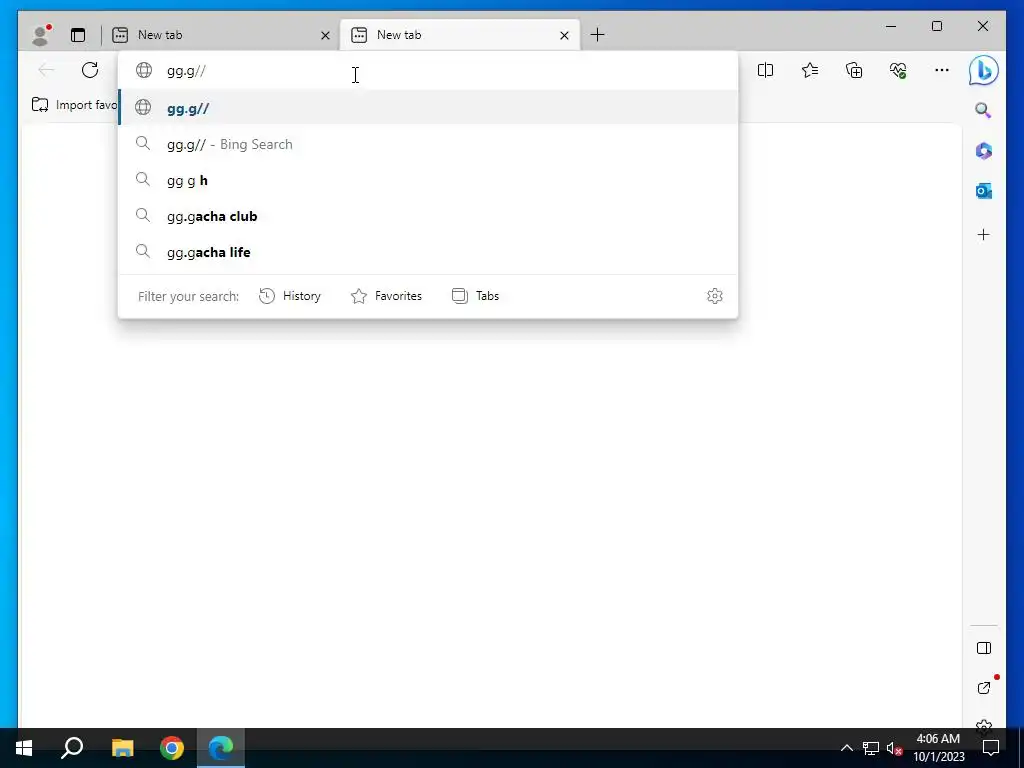Open Collections in the toolbar
This screenshot has height=768, width=1024.
click(854, 70)
